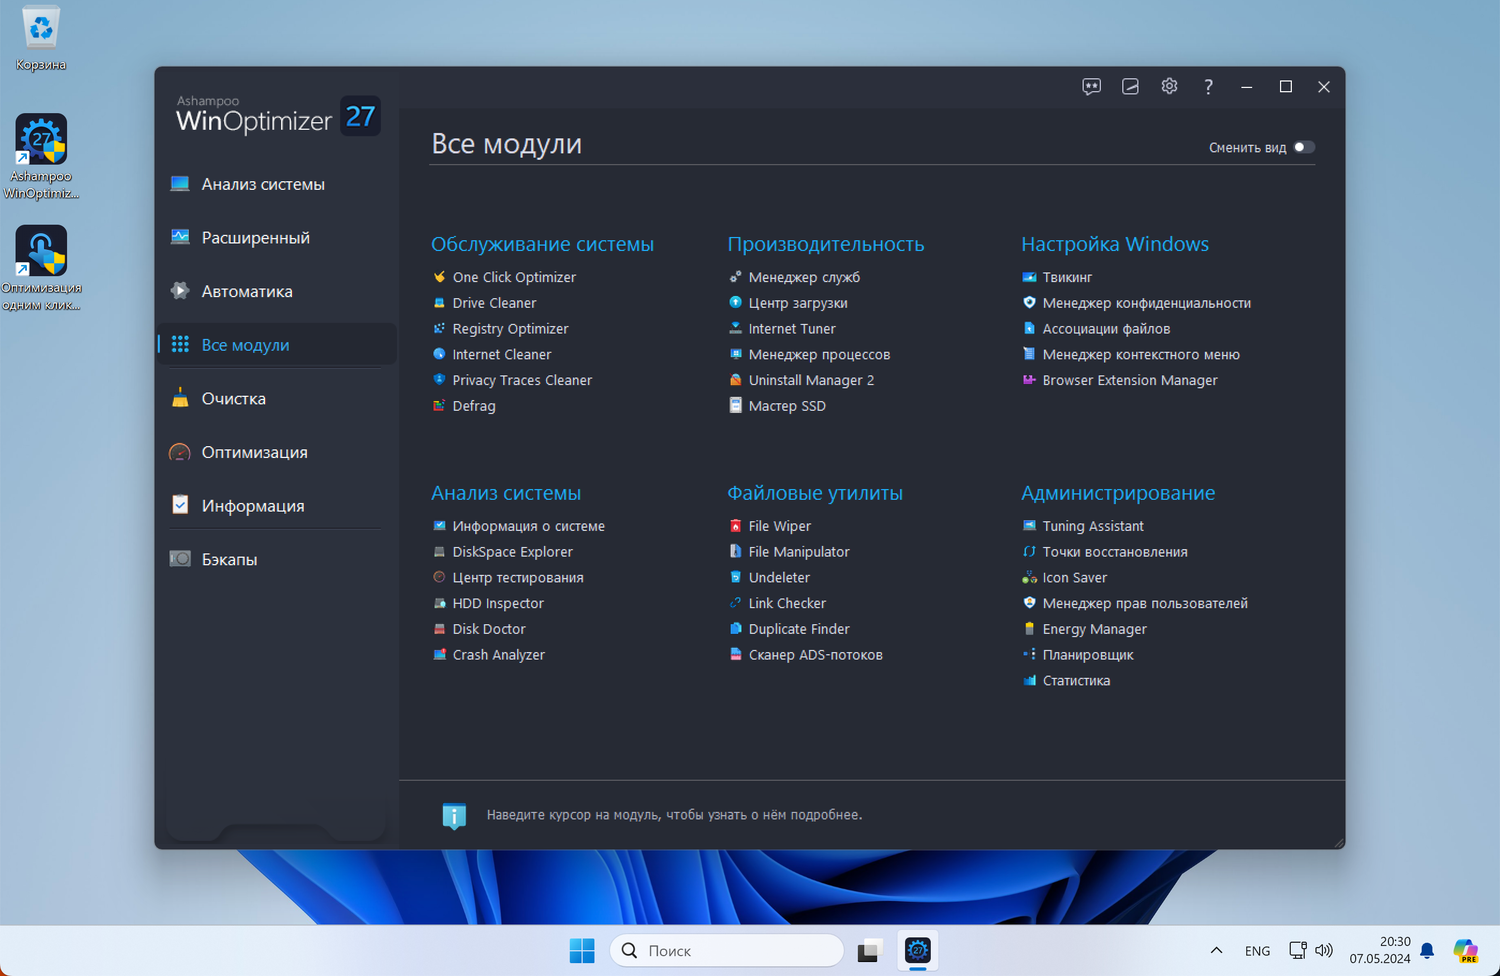Click the Мастер SSD icon
The height and width of the screenshot is (976, 1500).
[x=735, y=406]
